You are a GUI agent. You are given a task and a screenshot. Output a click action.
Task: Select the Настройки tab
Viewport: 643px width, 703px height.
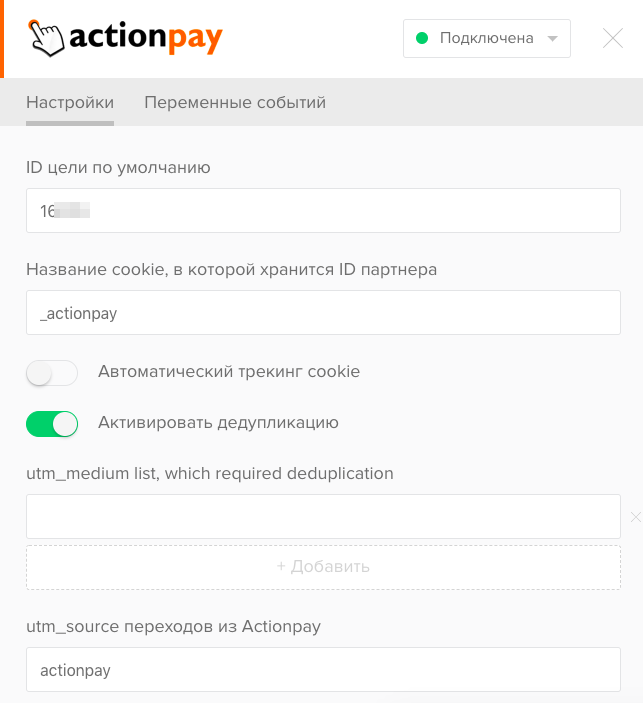tap(70, 102)
